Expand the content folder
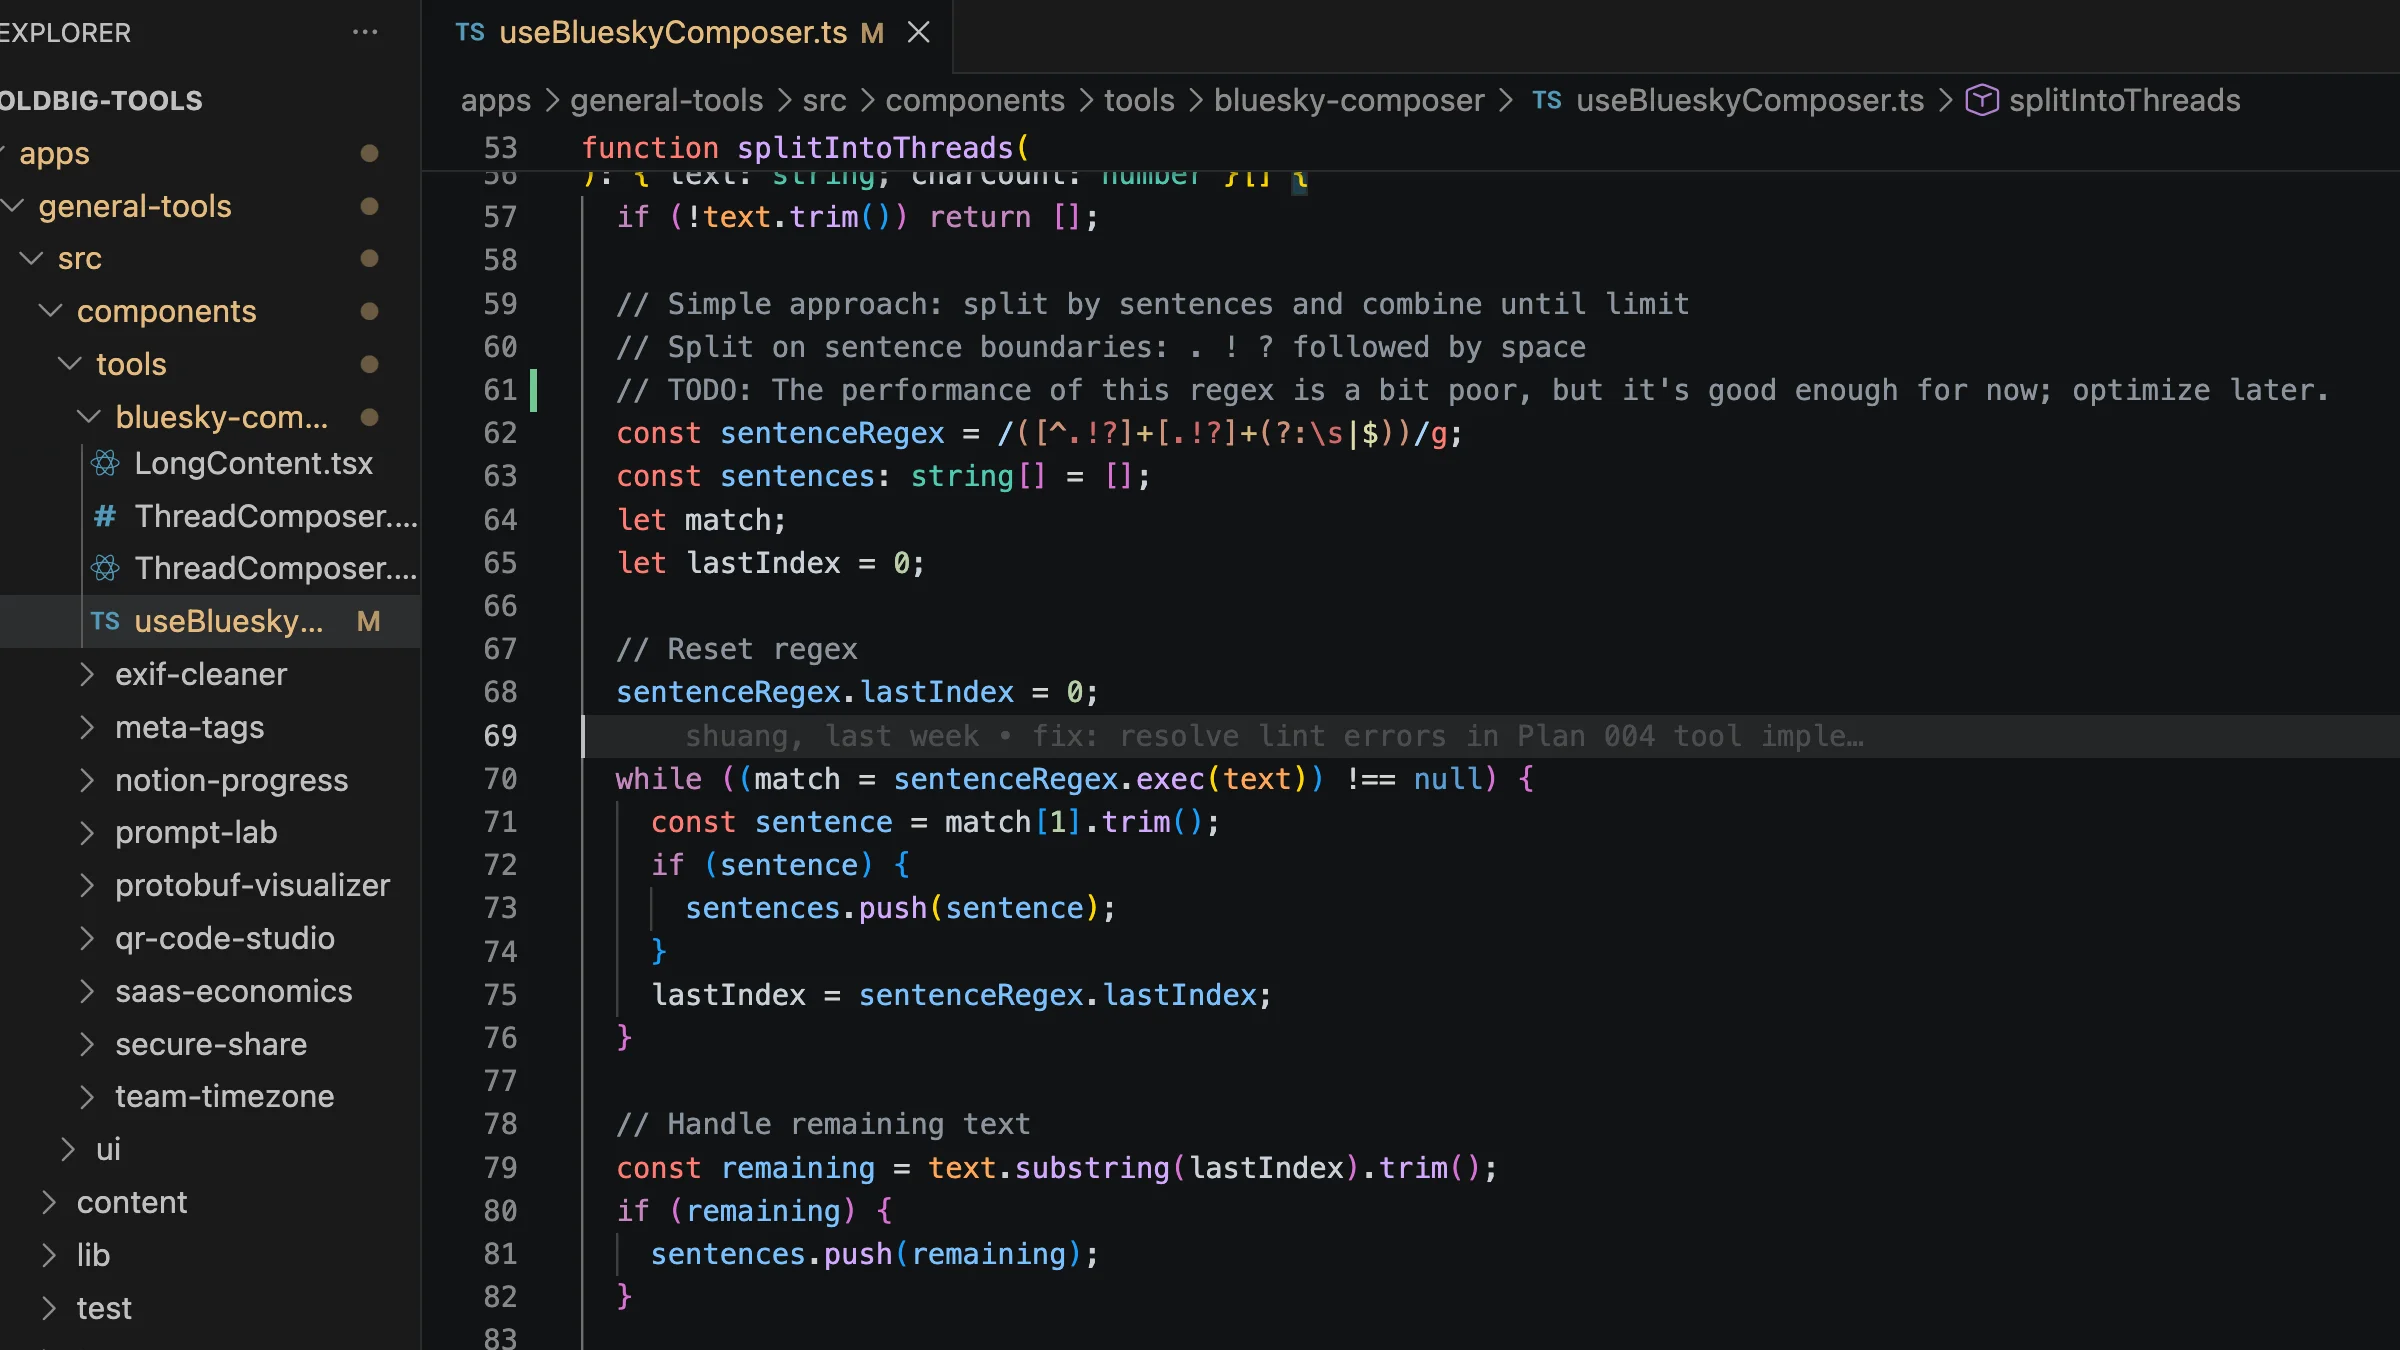The width and height of the screenshot is (2400, 1350). [49, 1202]
